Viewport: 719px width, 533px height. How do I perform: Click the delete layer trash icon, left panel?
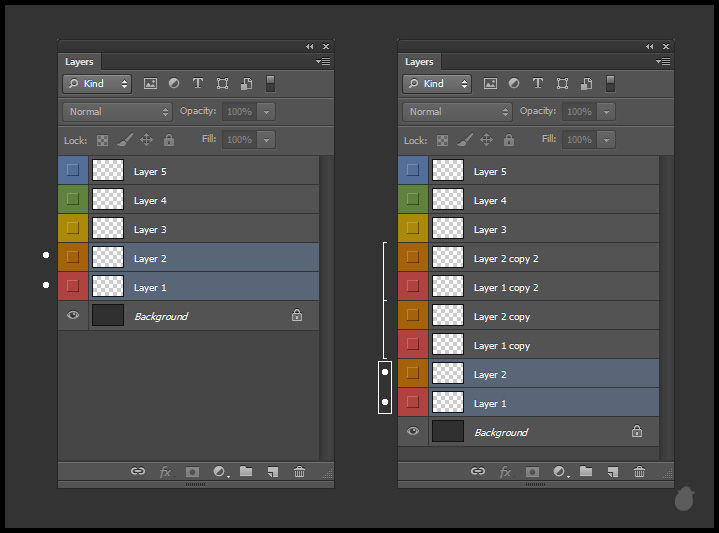299,472
